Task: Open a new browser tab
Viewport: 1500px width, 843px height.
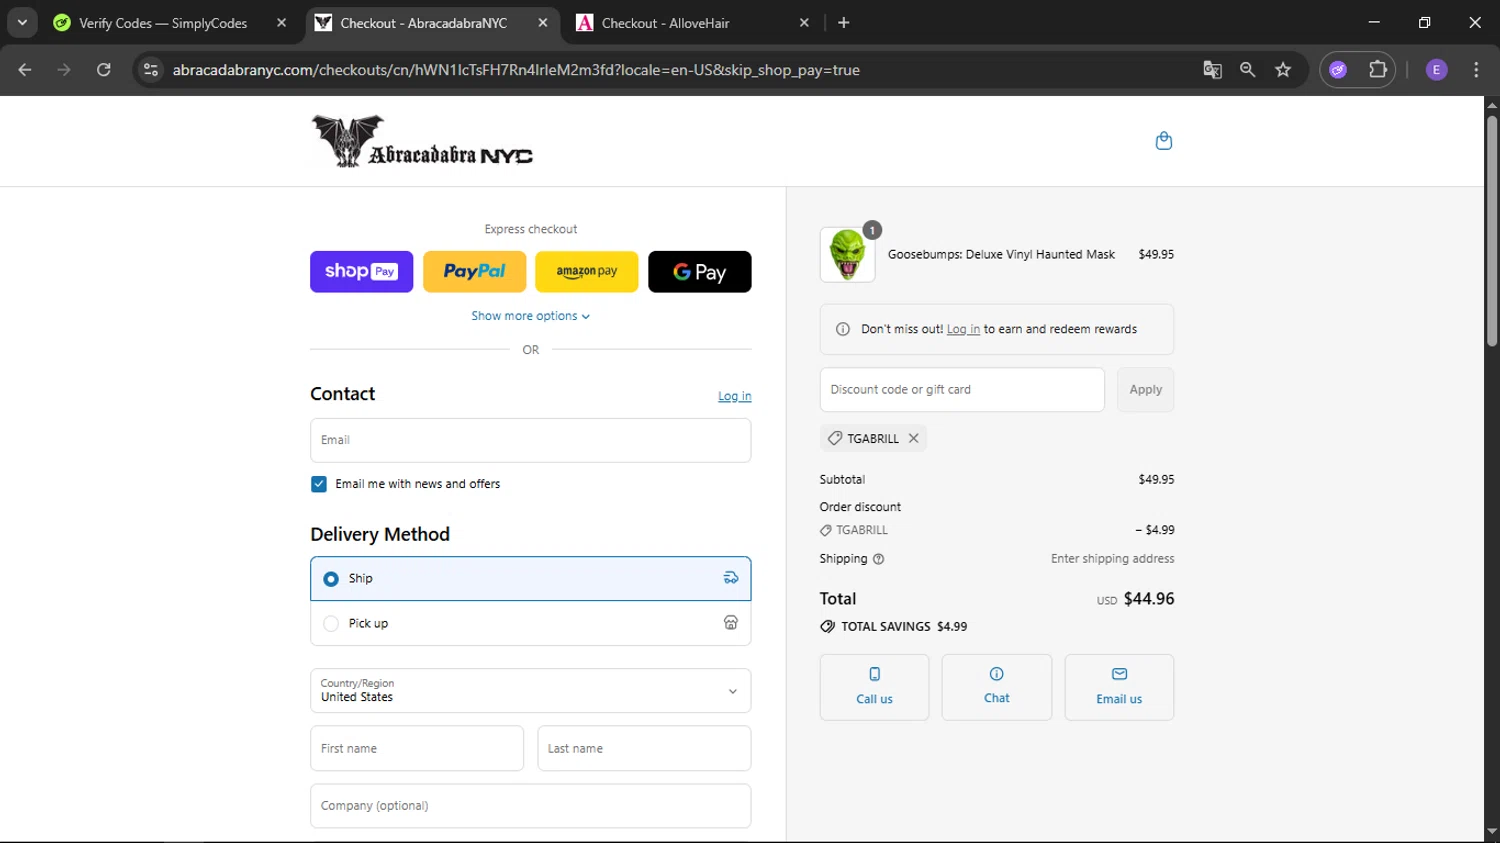Action: pyautogui.click(x=843, y=23)
